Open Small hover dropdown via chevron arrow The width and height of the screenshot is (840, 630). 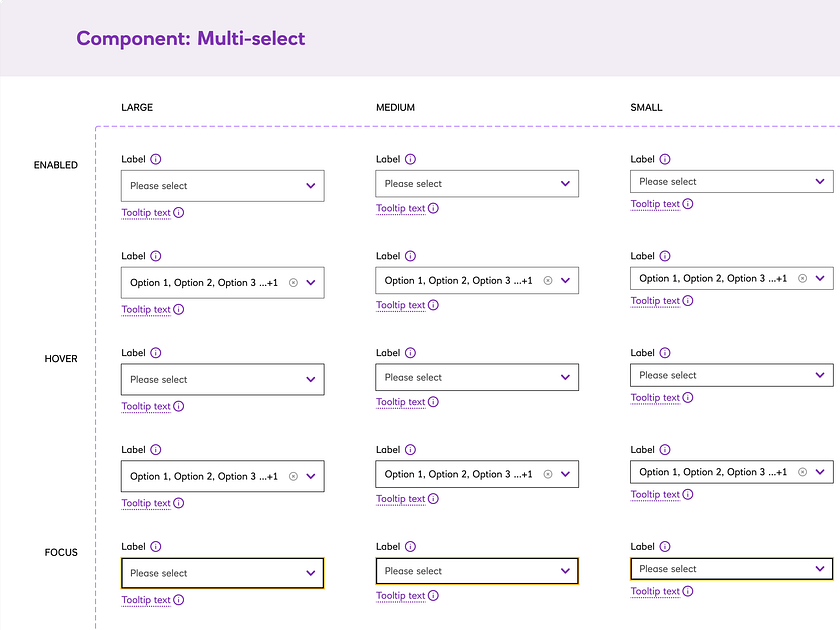click(x=820, y=374)
